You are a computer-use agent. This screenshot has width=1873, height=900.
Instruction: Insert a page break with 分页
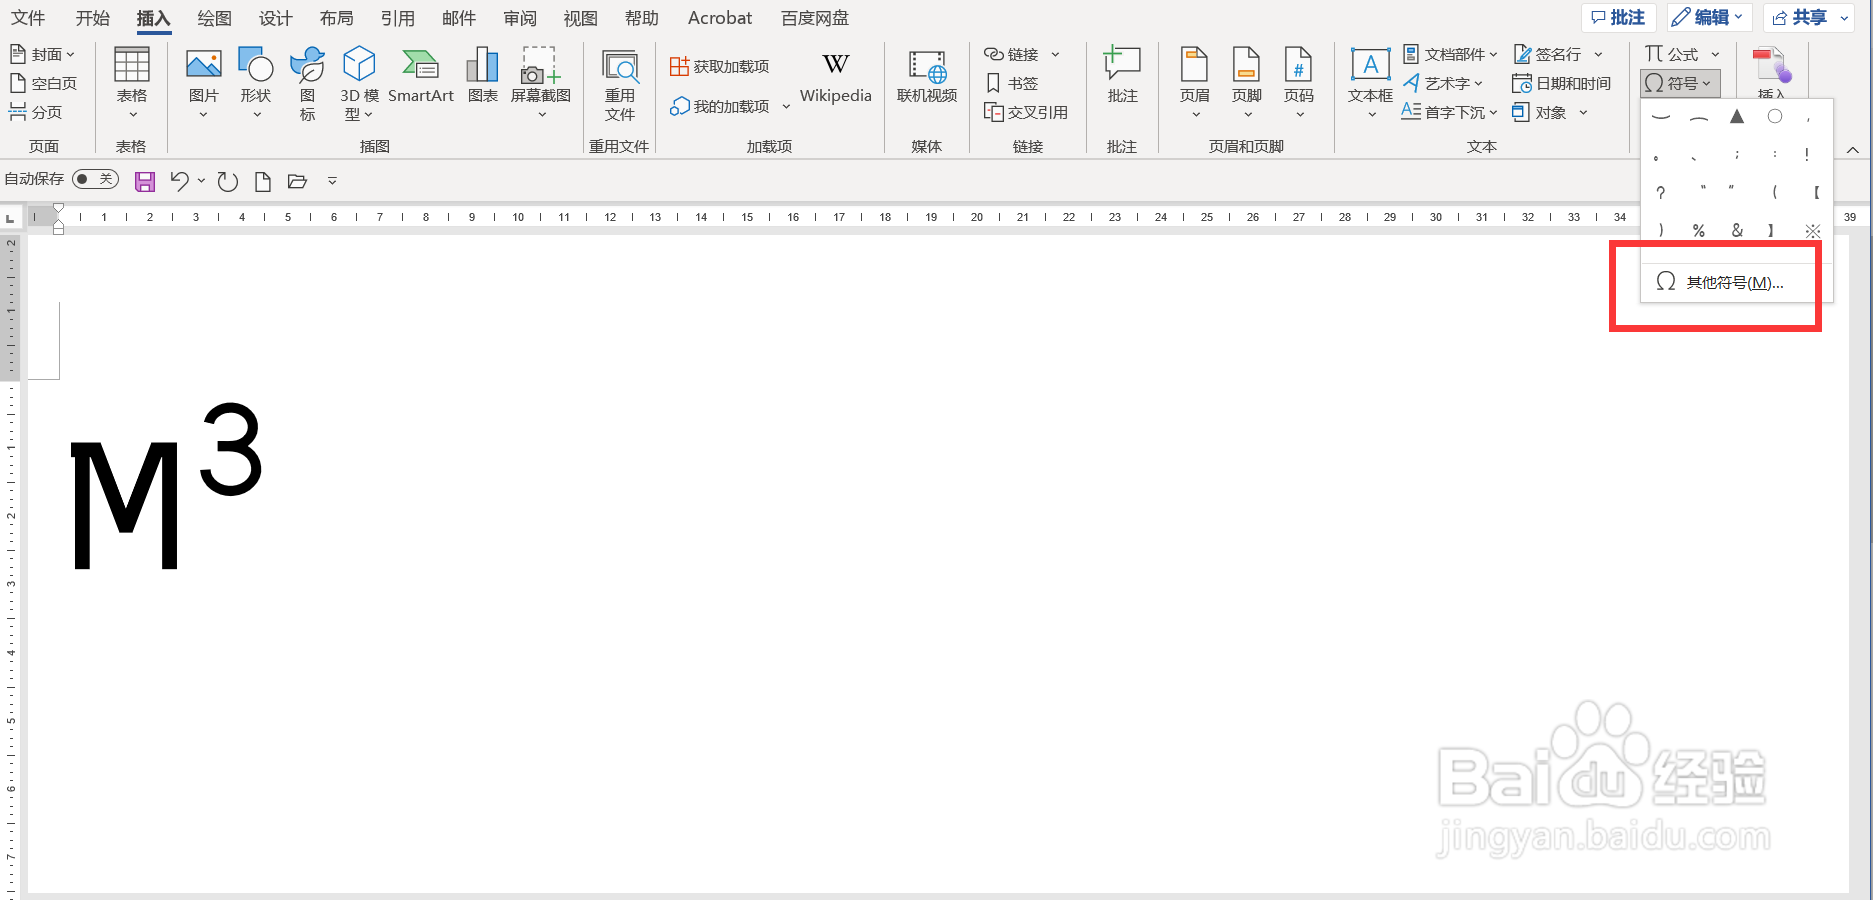[36, 112]
